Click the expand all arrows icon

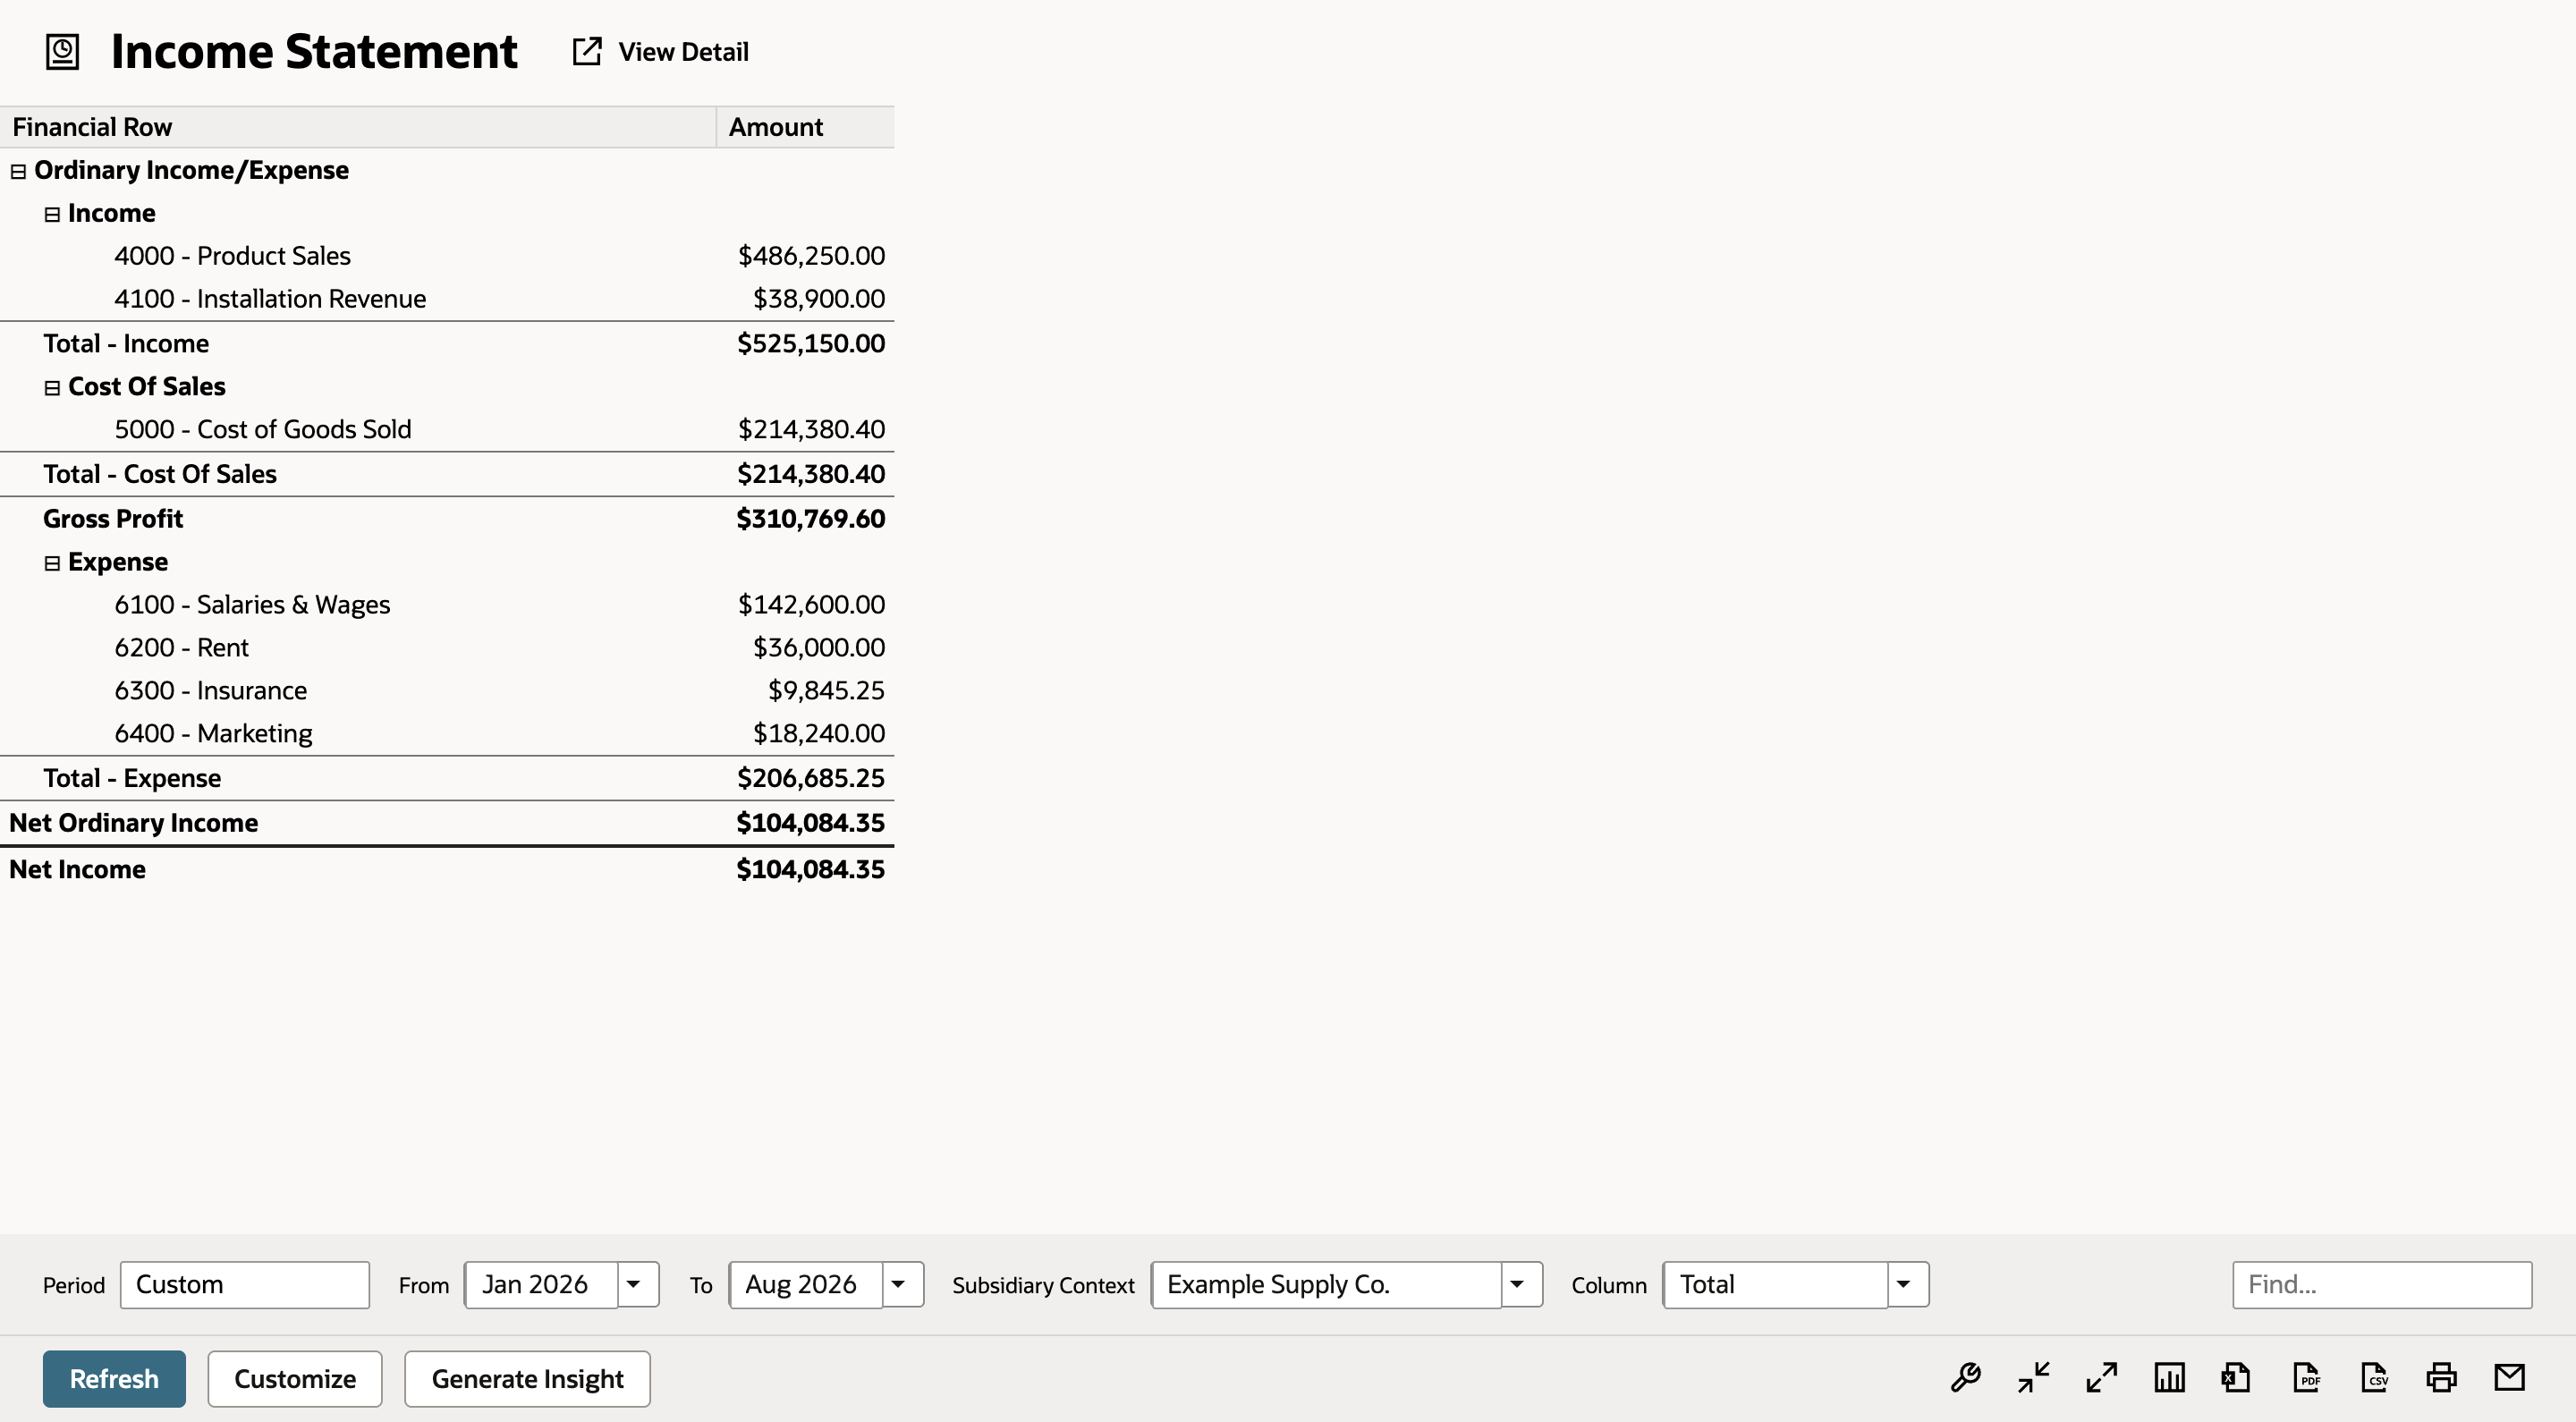2101,1377
